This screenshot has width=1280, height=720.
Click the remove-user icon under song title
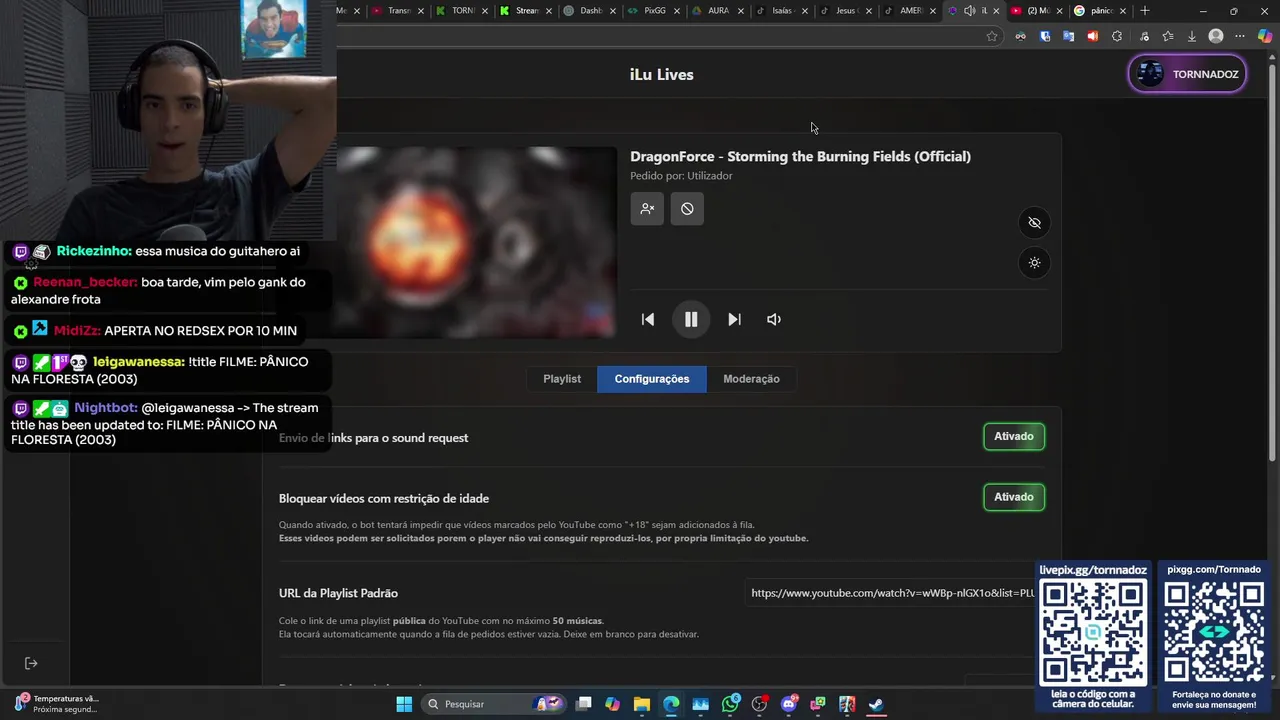click(x=647, y=209)
